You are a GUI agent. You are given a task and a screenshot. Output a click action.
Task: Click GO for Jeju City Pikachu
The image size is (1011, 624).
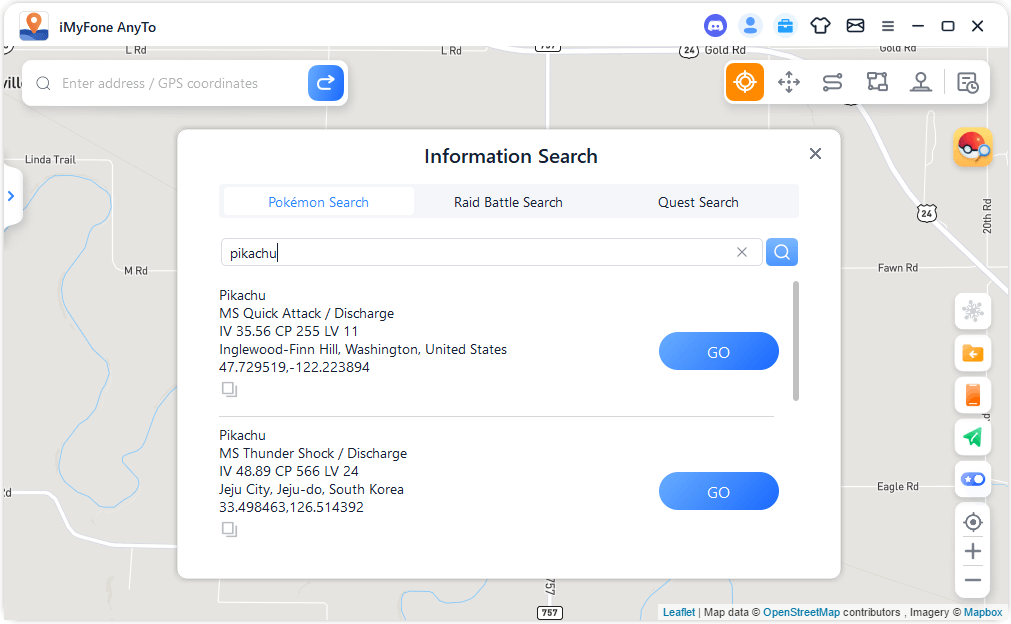coord(718,491)
